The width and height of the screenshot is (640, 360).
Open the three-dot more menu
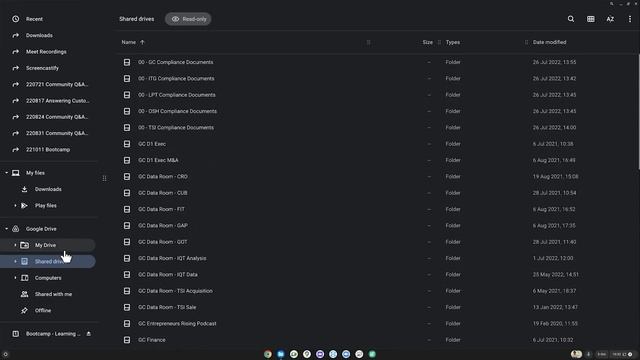click(x=630, y=19)
